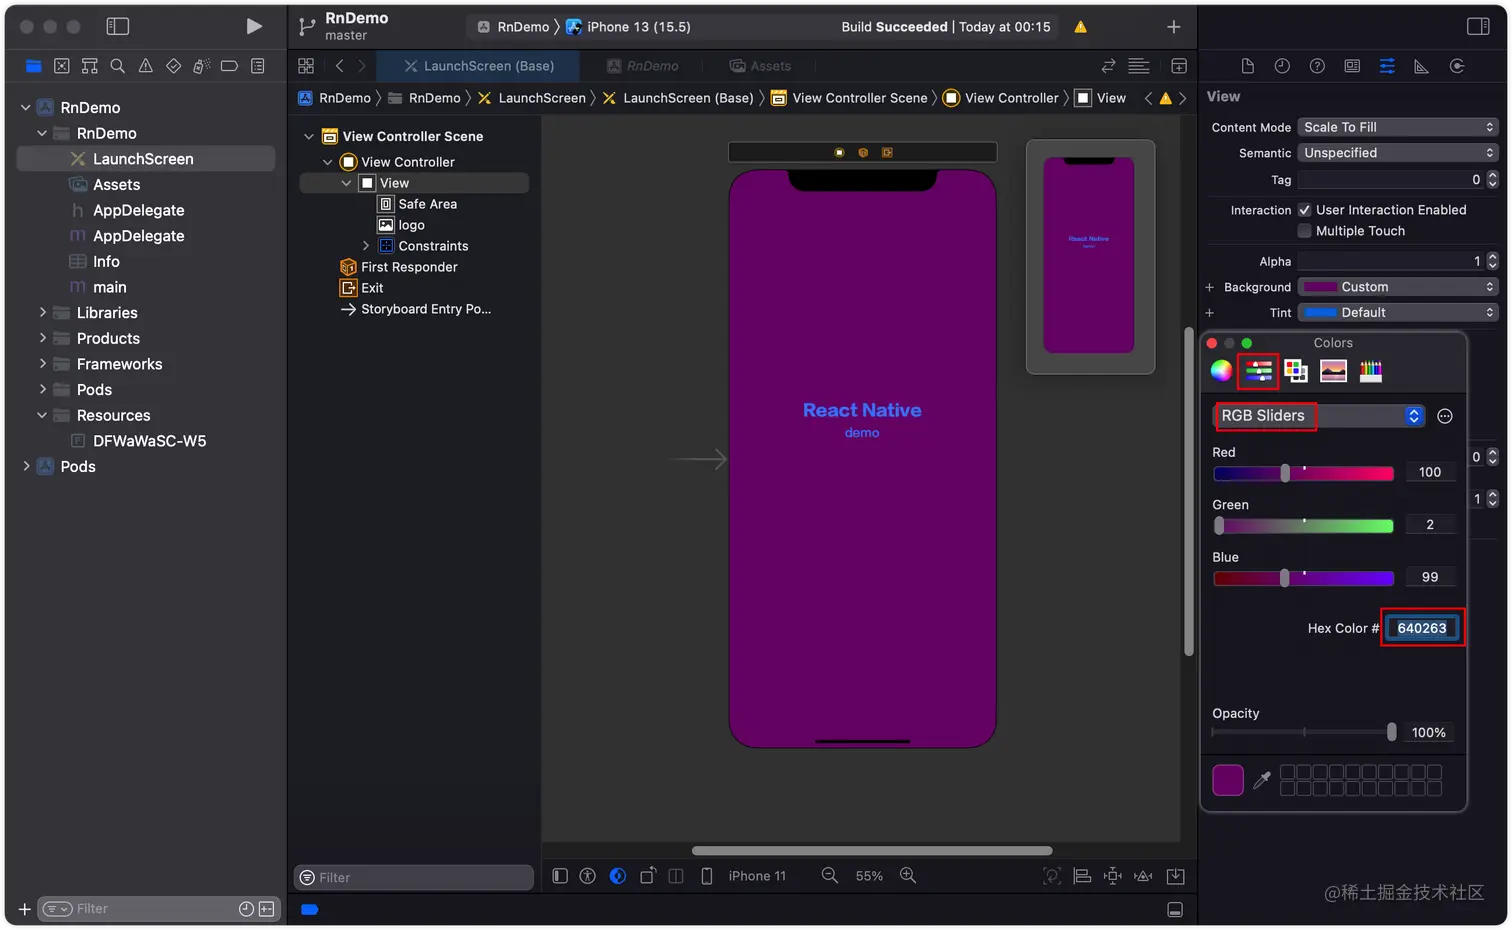The image size is (1512, 930).
Task: Open the find navigator magnifier
Action: 118,66
